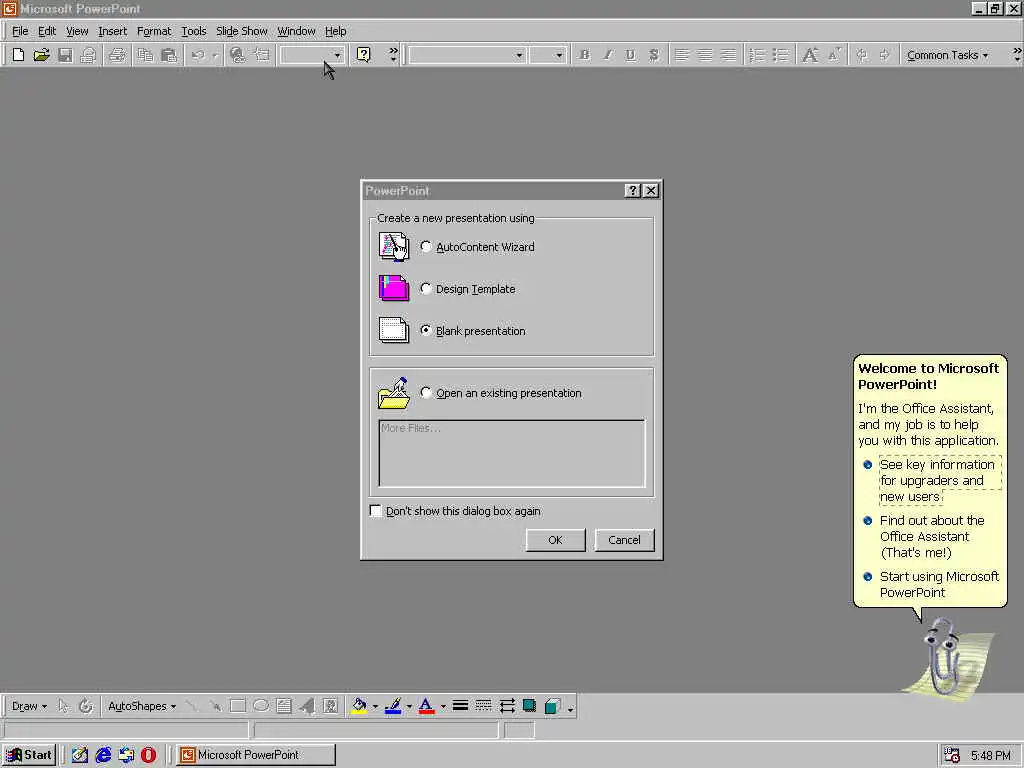Apply yellow Fill Color paint bucket

359,706
